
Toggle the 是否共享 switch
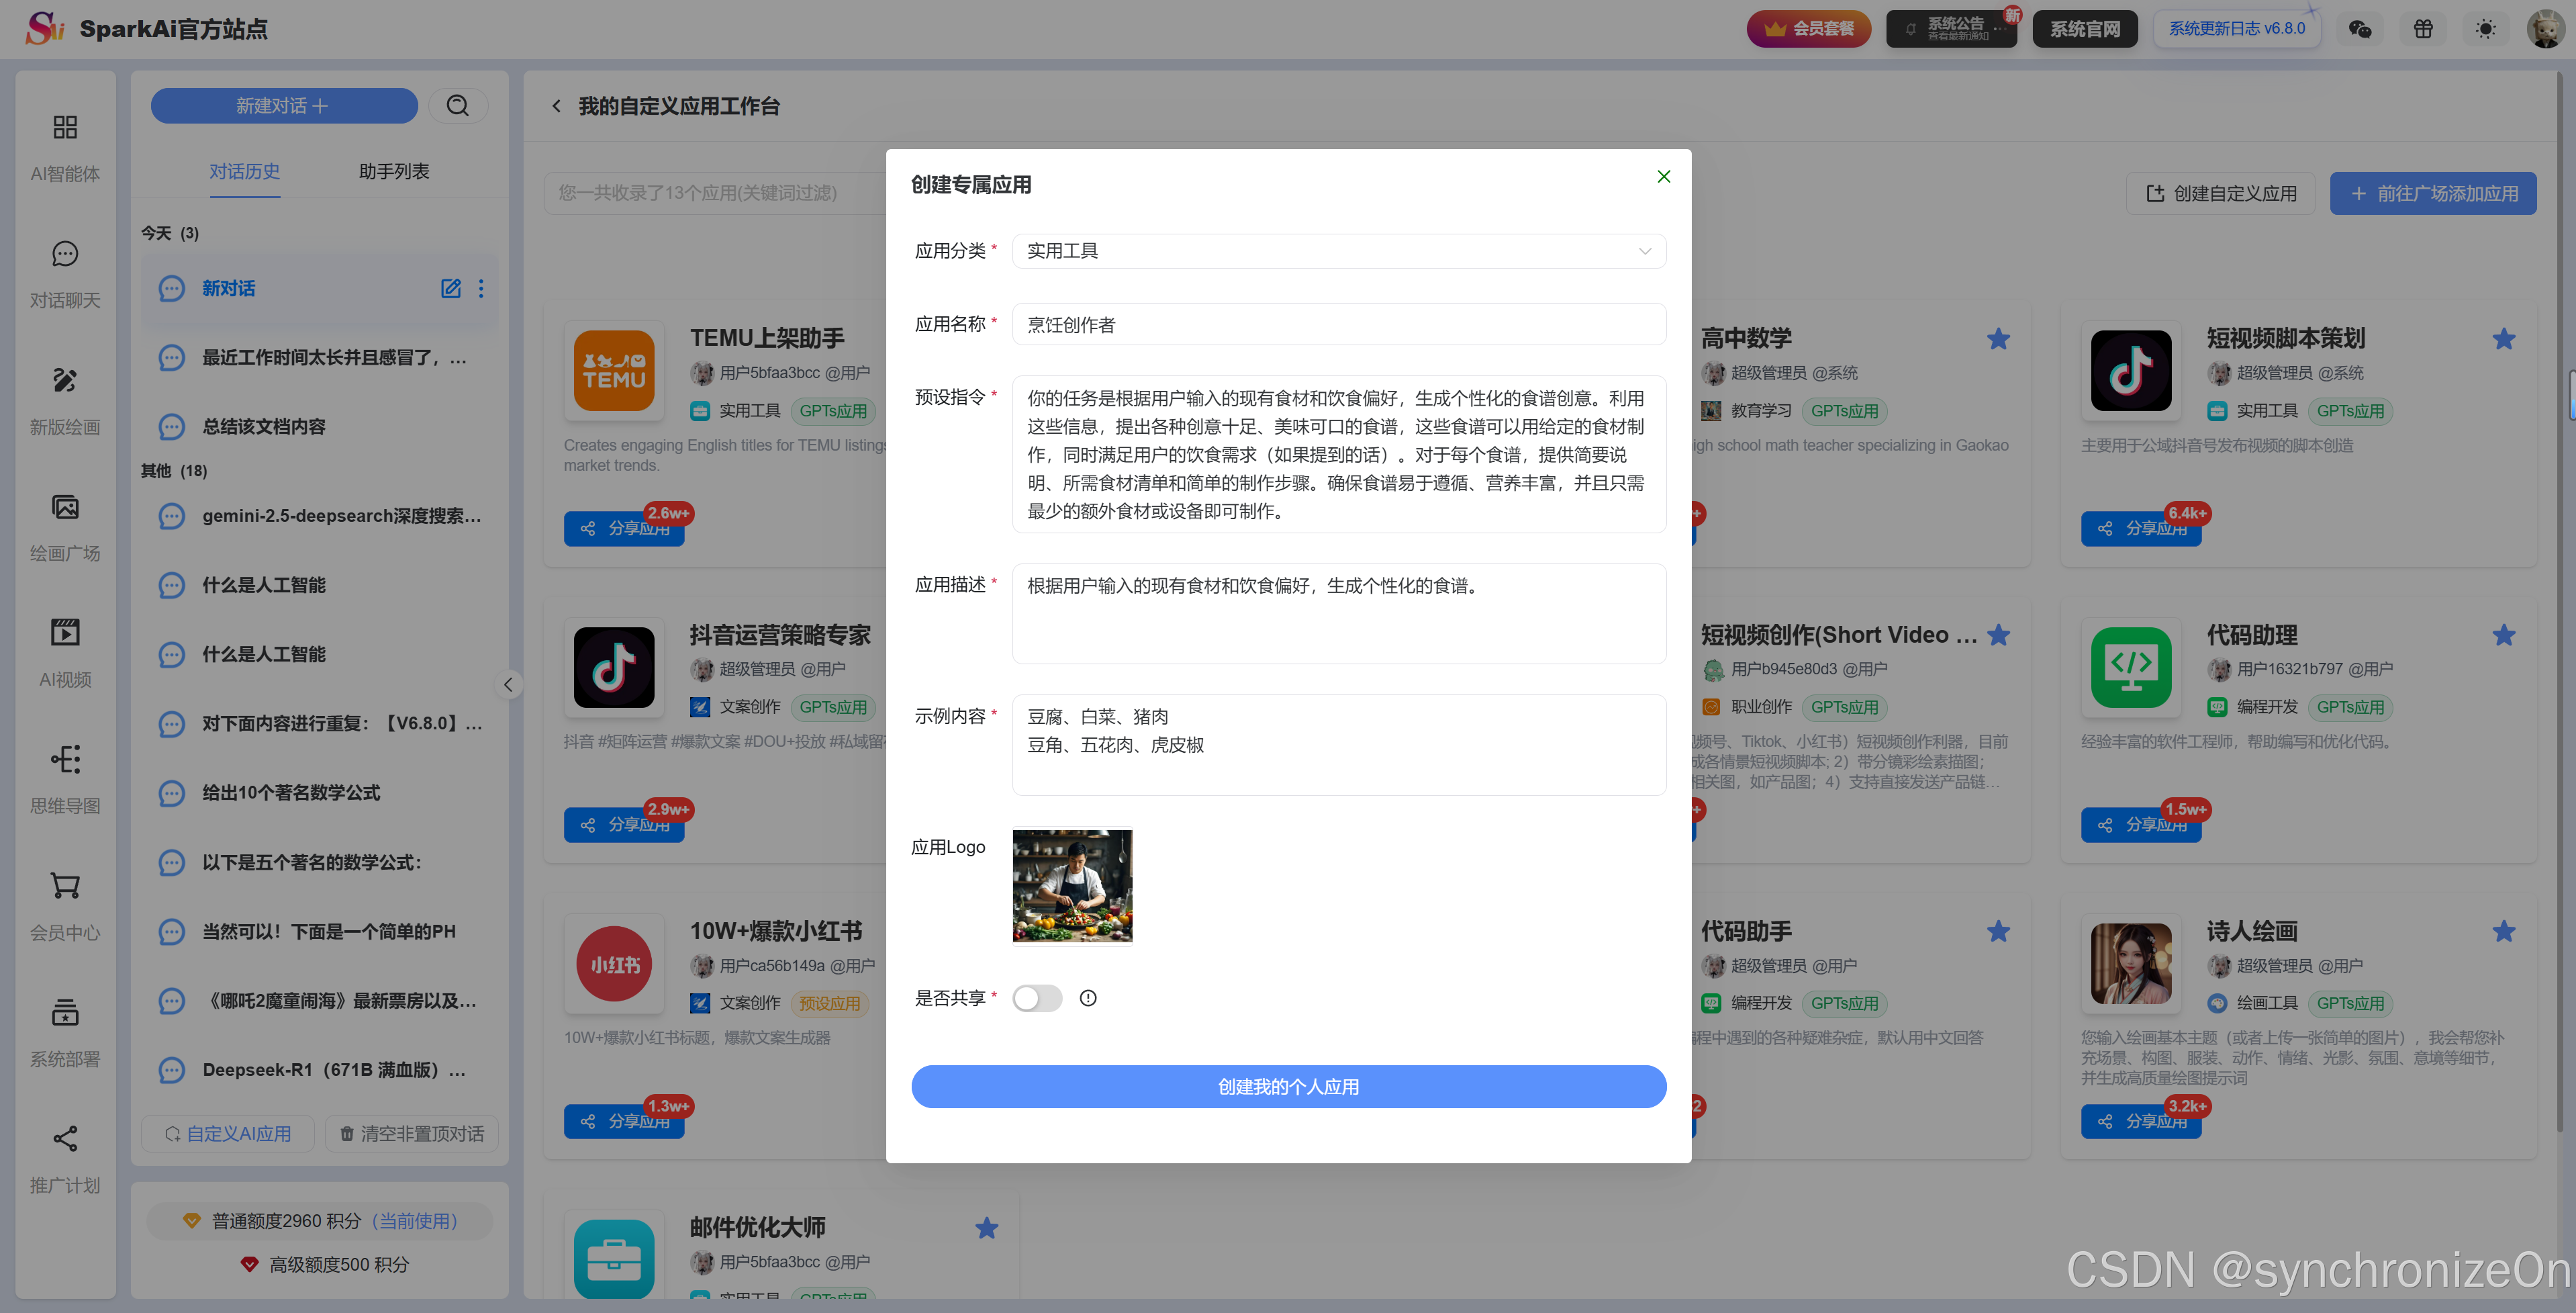click(1037, 998)
